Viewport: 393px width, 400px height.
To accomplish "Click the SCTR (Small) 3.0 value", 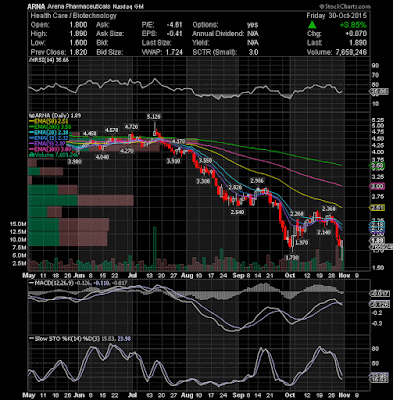I will pos(253,52).
